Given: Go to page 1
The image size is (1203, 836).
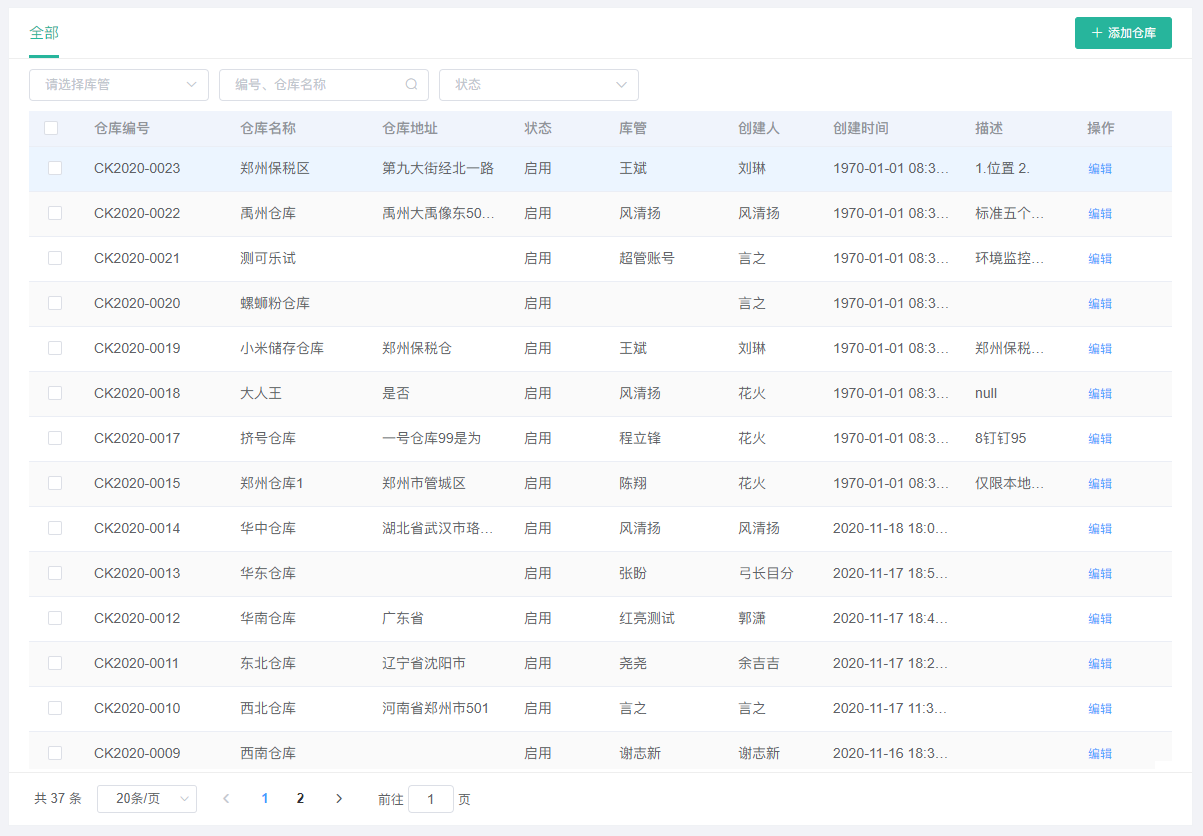Looking at the screenshot, I should [265, 798].
